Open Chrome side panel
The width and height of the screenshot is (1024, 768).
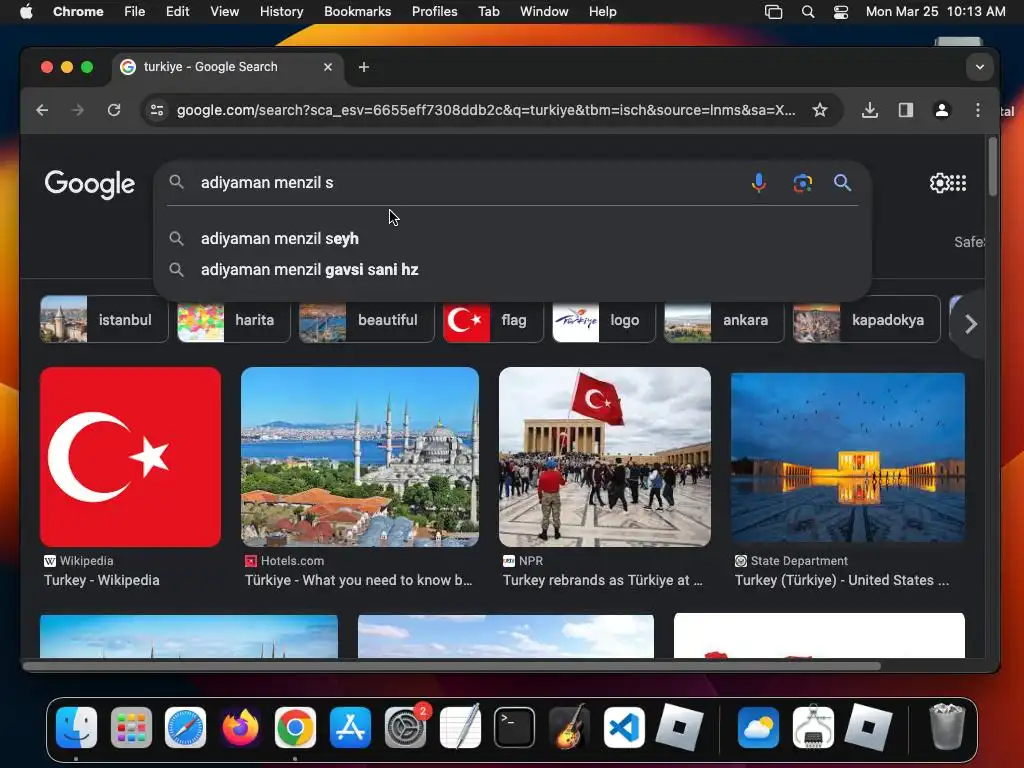click(x=906, y=110)
